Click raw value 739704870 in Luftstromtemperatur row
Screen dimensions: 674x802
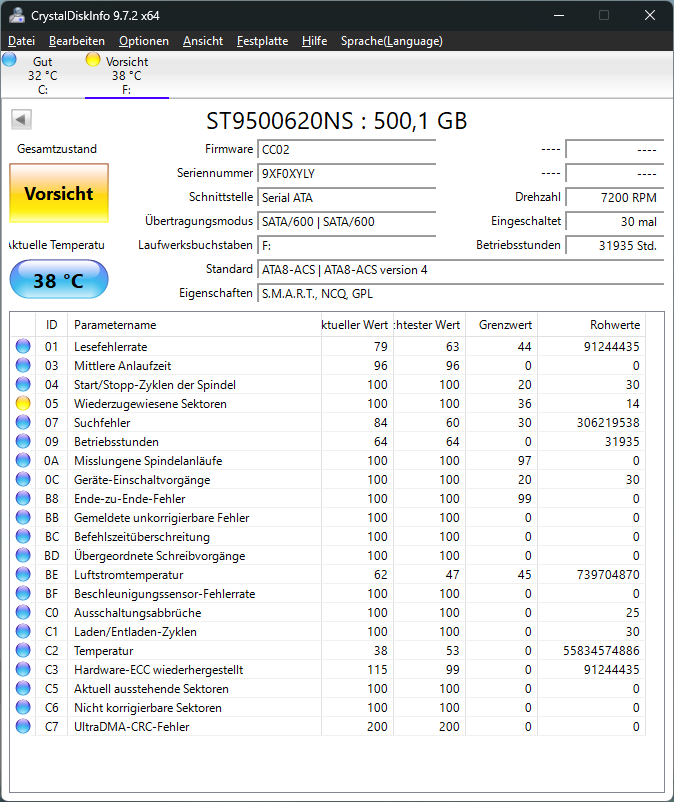tap(608, 575)
